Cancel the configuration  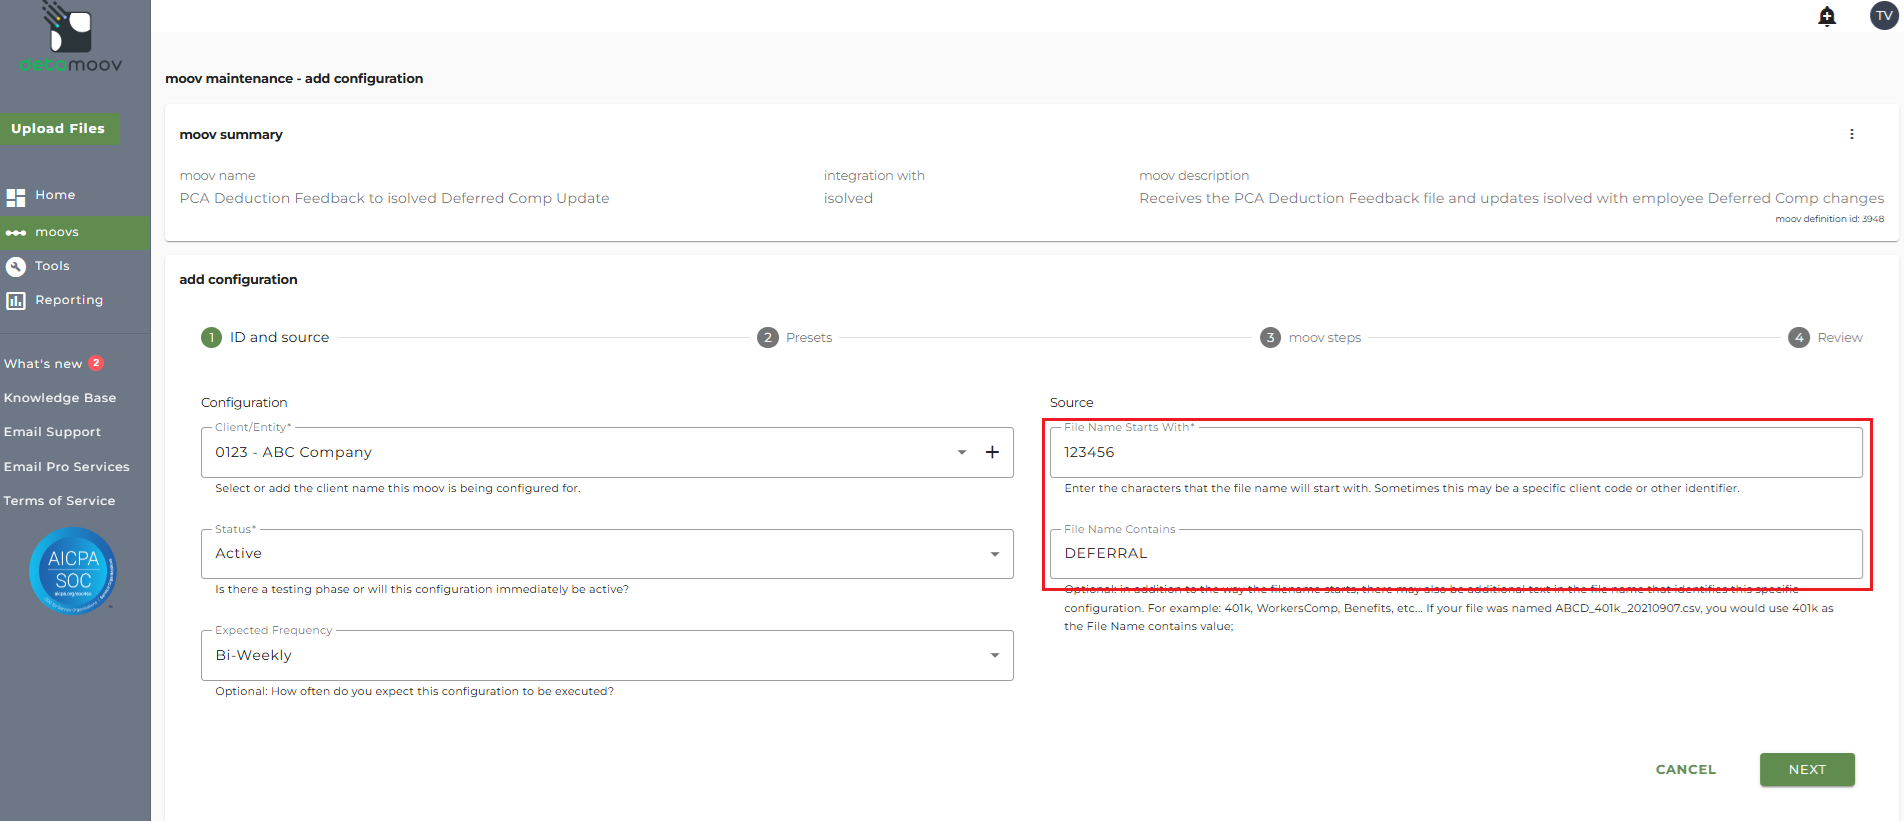coord(1685,769)
